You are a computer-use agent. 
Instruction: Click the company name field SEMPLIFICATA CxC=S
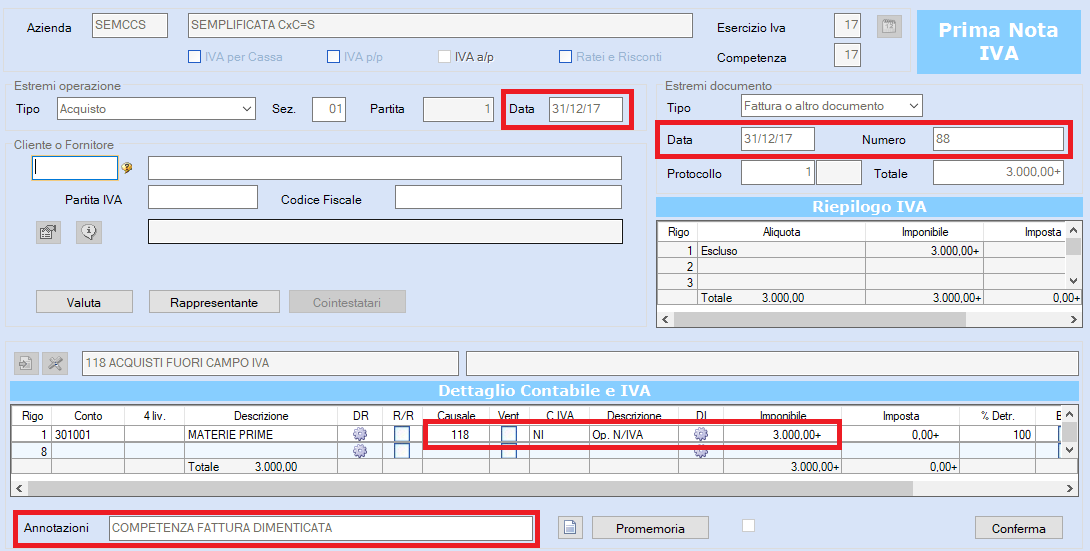440,26
